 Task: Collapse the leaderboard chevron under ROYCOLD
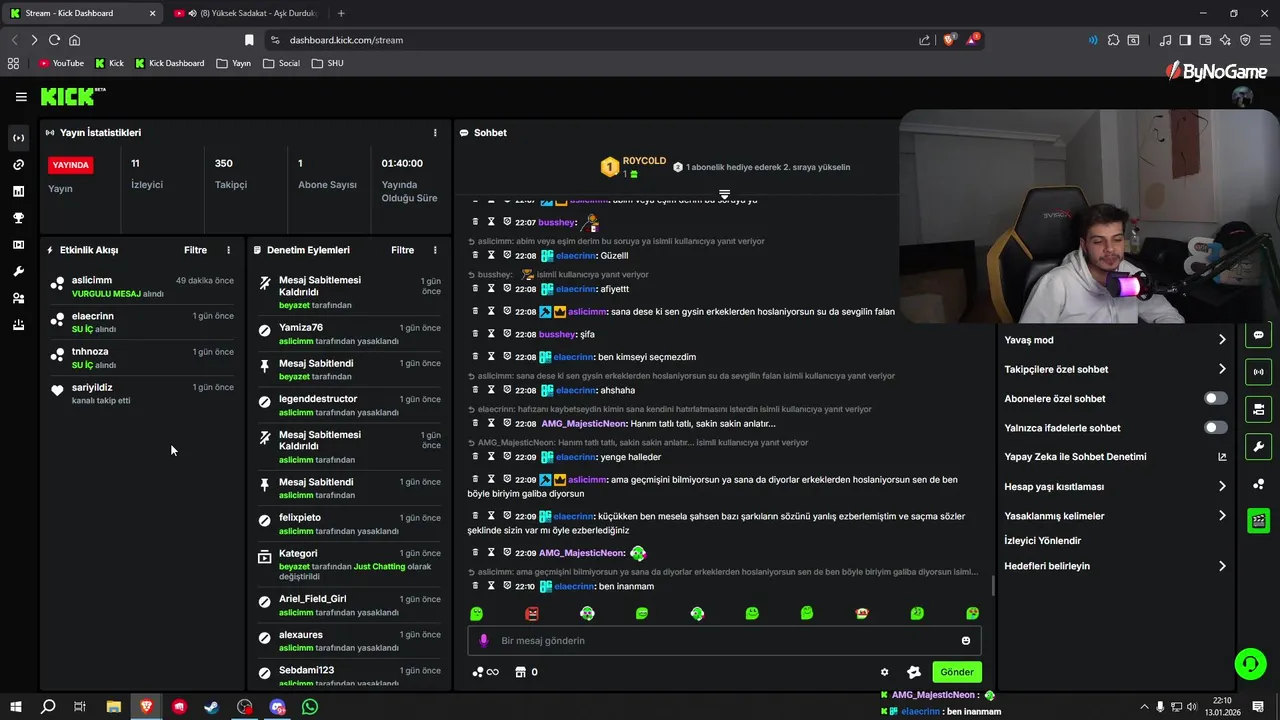click(x=725, y=194)
